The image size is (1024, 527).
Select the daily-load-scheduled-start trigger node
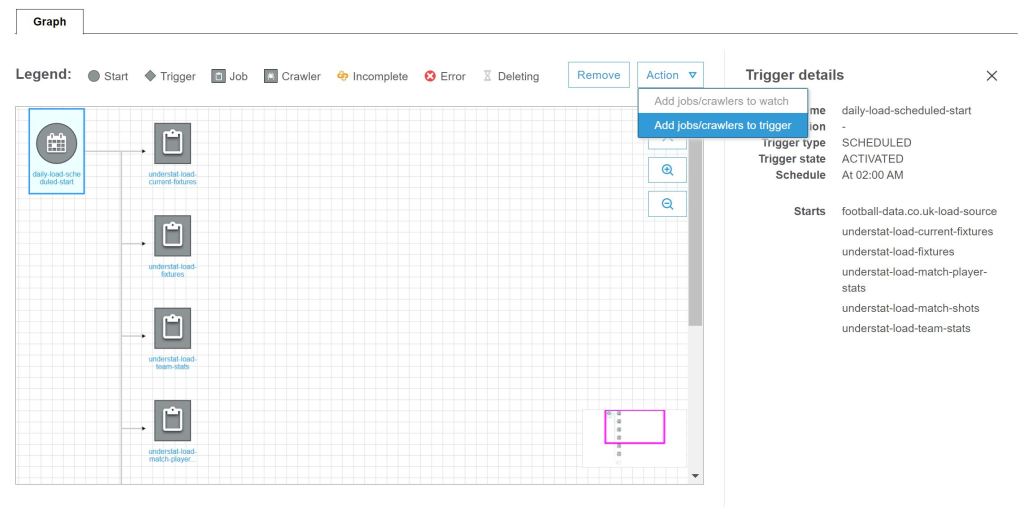click(56, 145)
